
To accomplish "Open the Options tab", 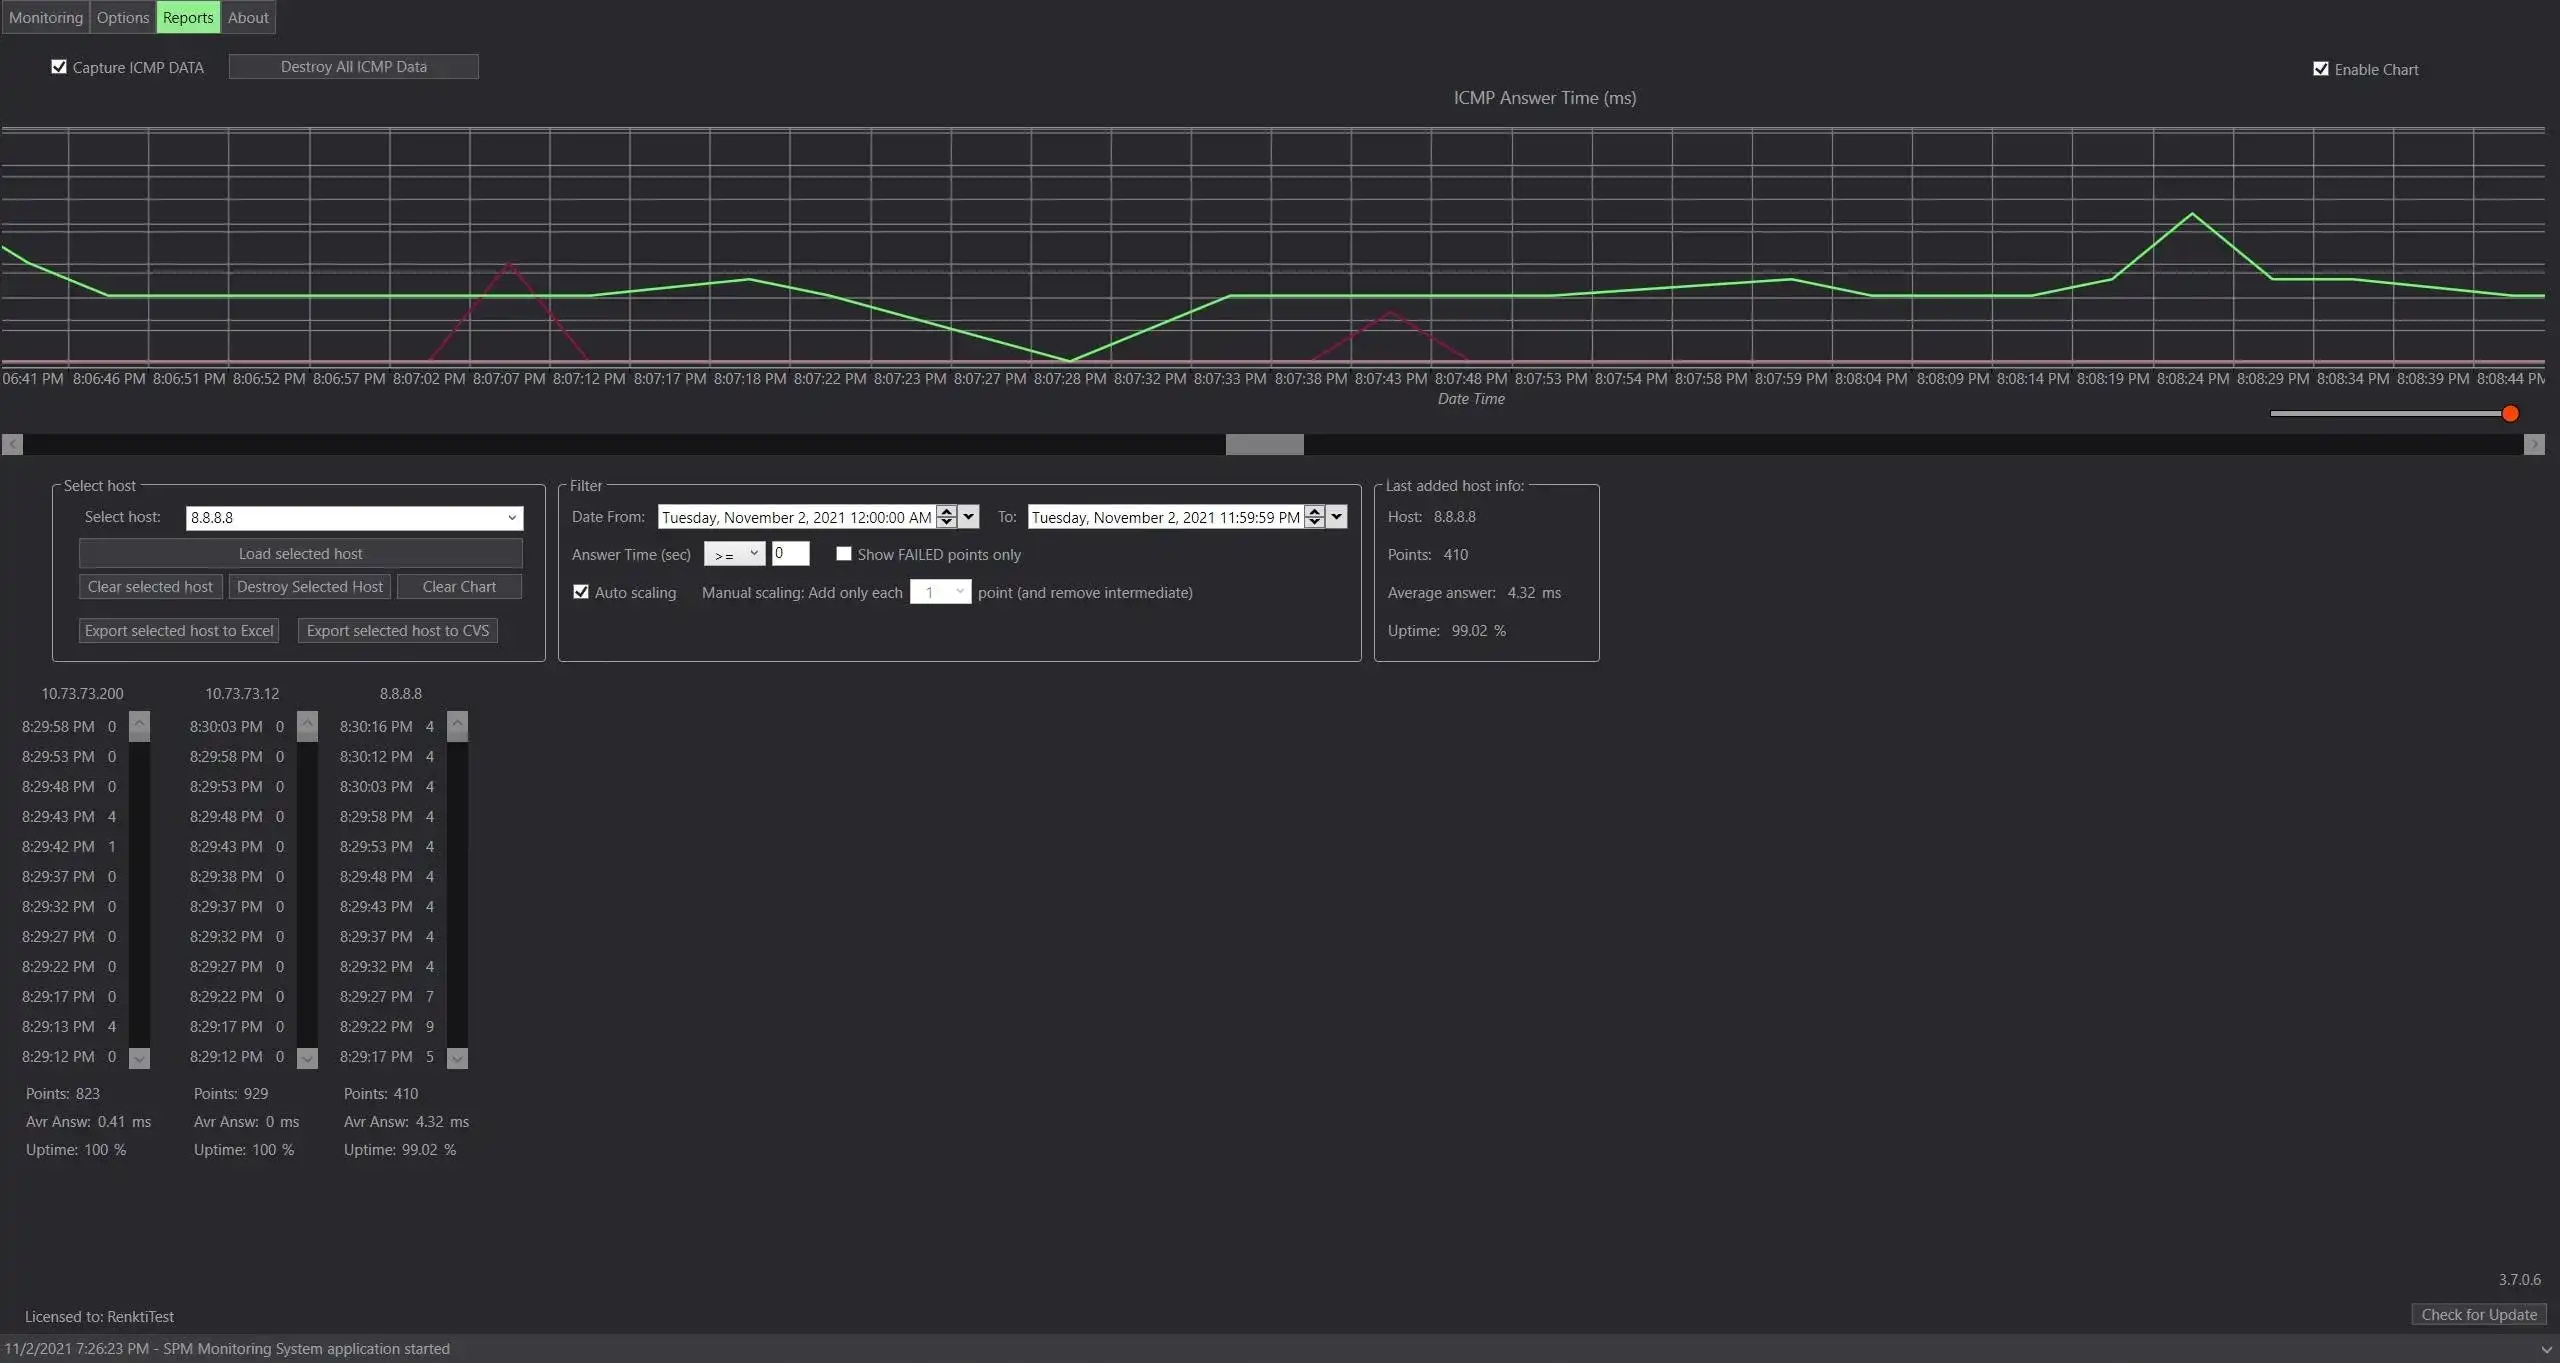I will (x=123, y=17).
